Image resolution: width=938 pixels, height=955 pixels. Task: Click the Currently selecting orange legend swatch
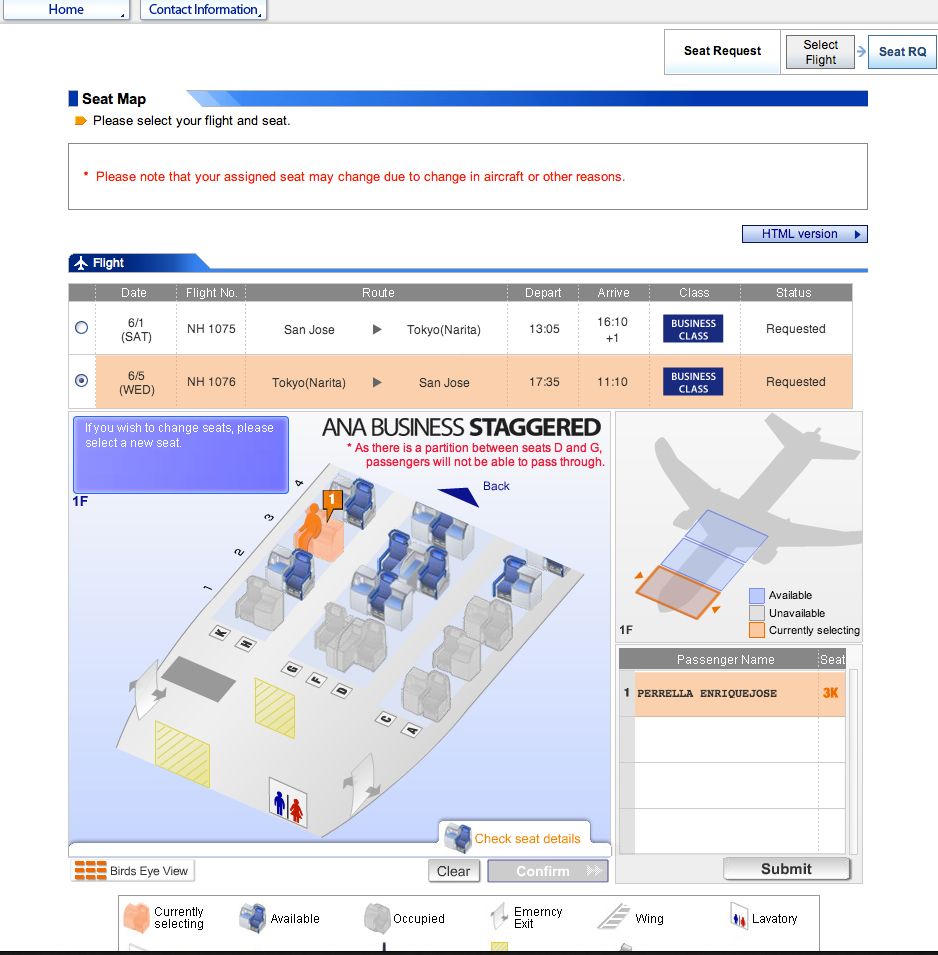(756, 630)
